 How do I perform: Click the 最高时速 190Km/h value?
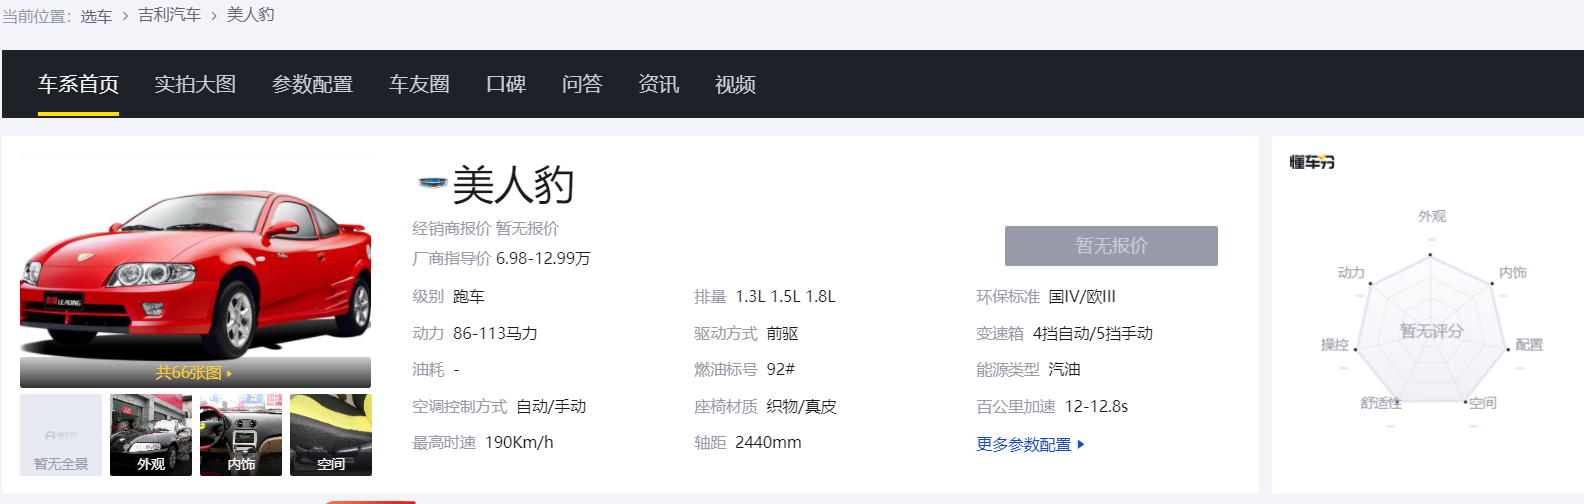519,442
